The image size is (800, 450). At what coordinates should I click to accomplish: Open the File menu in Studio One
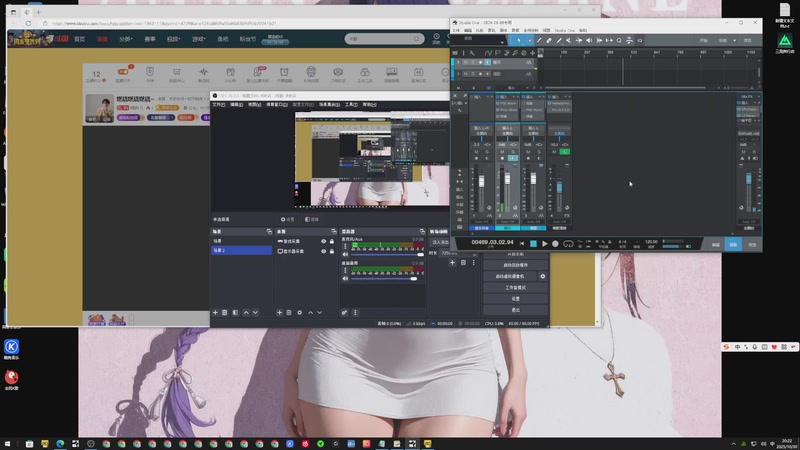click(x=456, y=31)
